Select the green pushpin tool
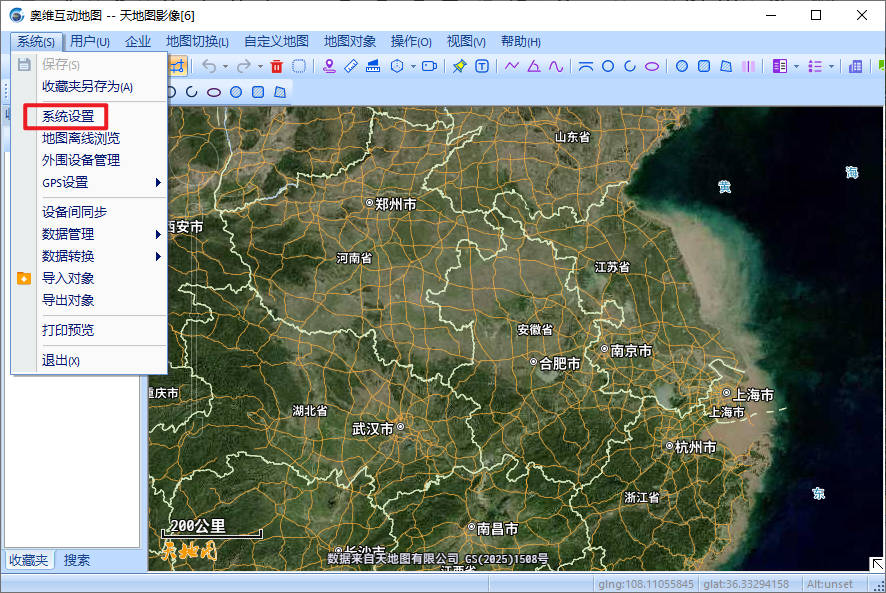This screenshot has height=593, width=886. (460, 66)
